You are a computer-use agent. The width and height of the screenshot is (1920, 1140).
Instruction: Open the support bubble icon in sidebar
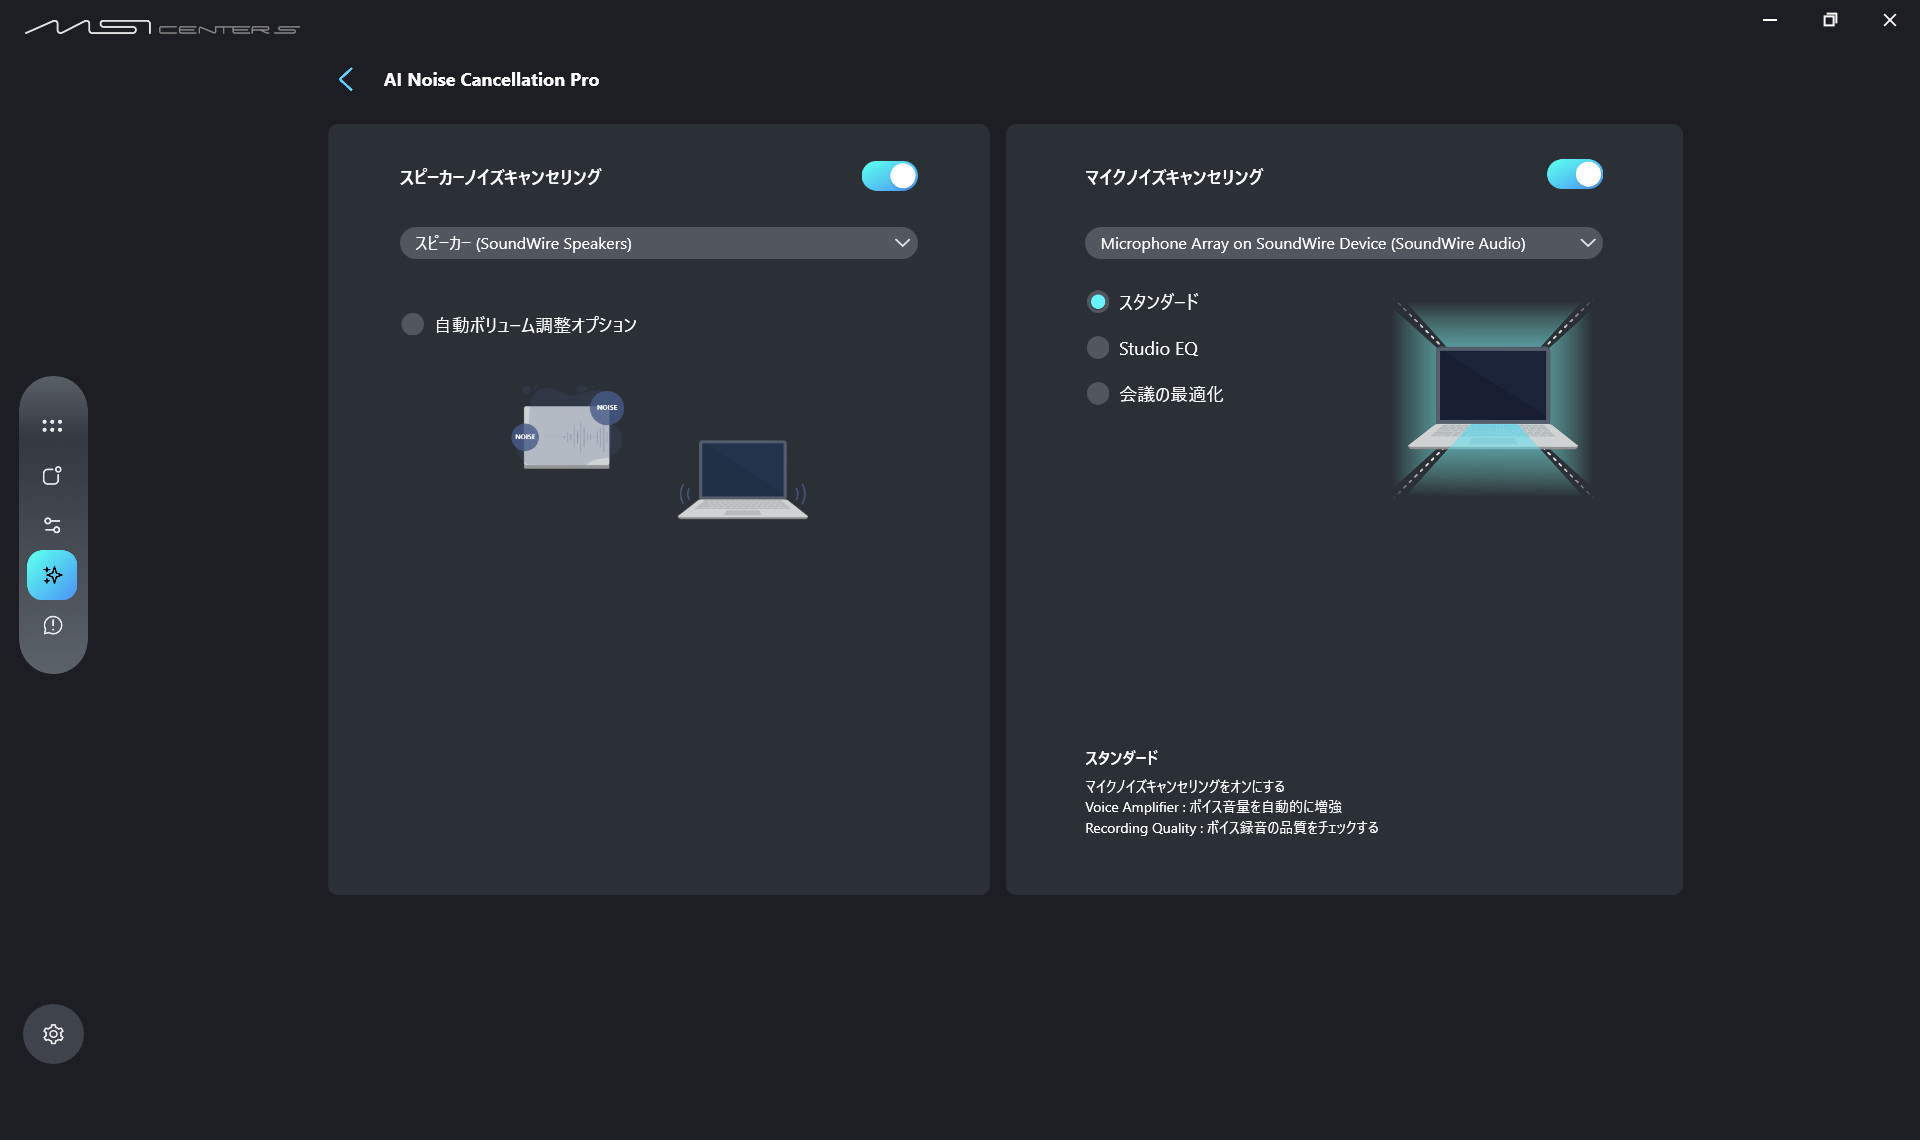pyautogui.click(x=52, y=625)
